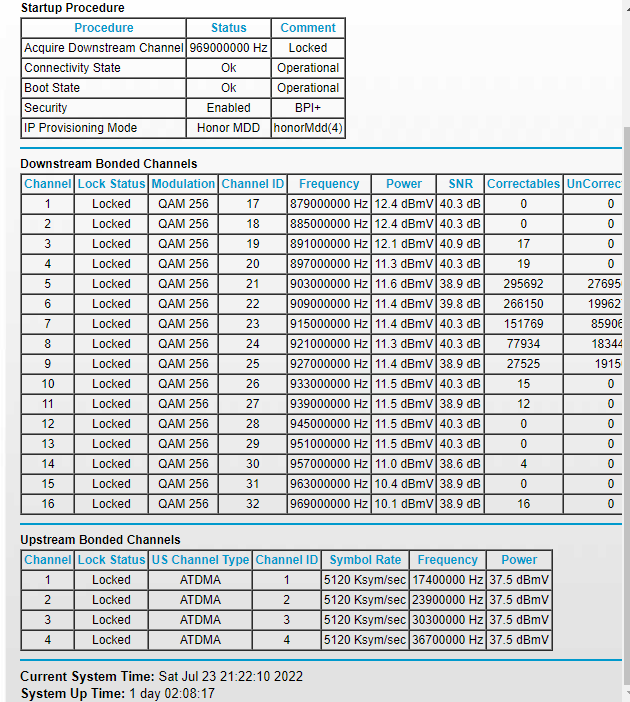This screenshot has height=702, width=630.
Task: Click the Security row's Enabled status
Action: 228,108
